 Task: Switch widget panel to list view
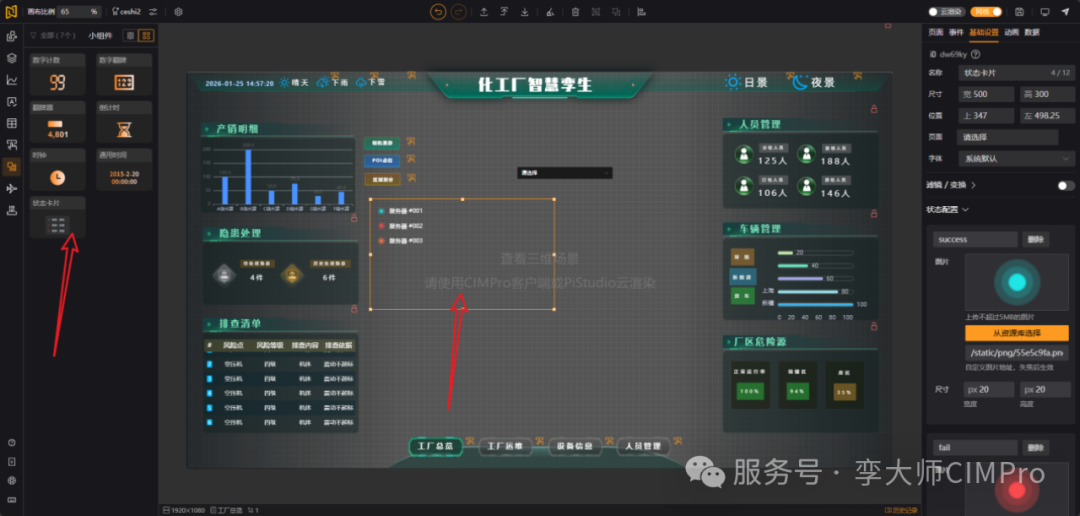click(130, 35)
